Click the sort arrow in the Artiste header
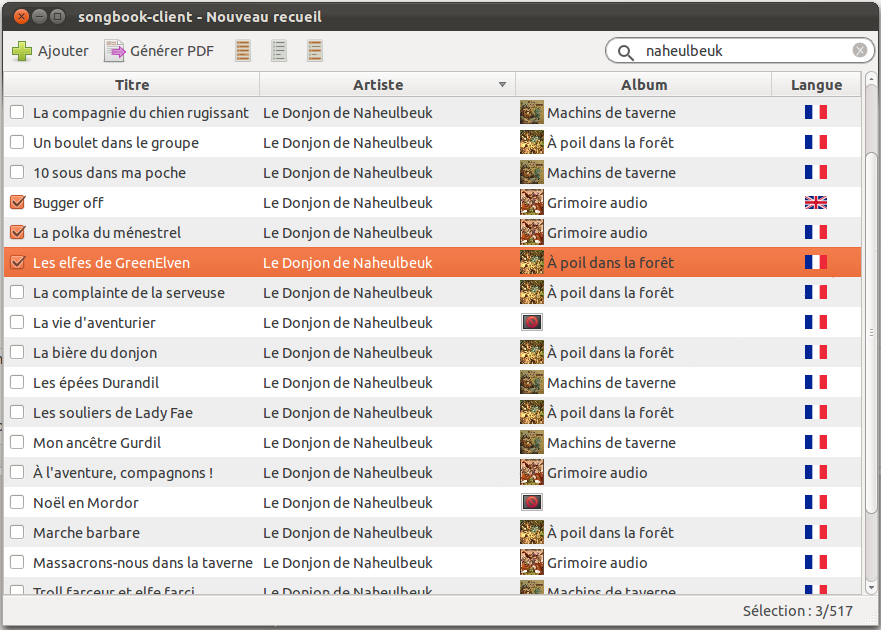 click(x=502, y=85)
